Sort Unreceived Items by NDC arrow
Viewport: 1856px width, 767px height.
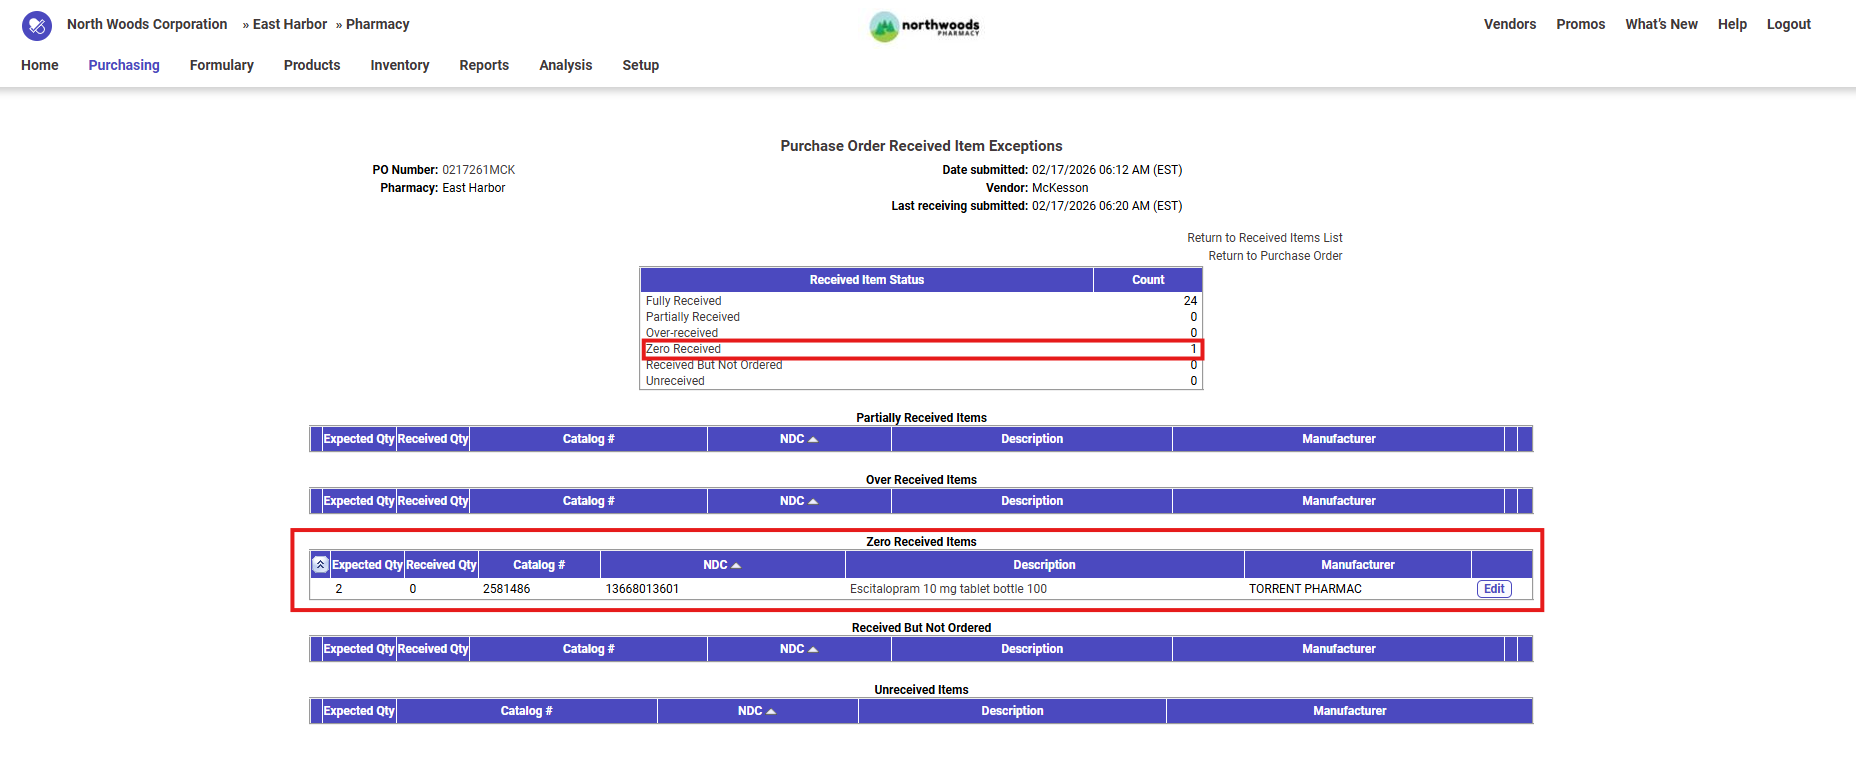point(771,711)
